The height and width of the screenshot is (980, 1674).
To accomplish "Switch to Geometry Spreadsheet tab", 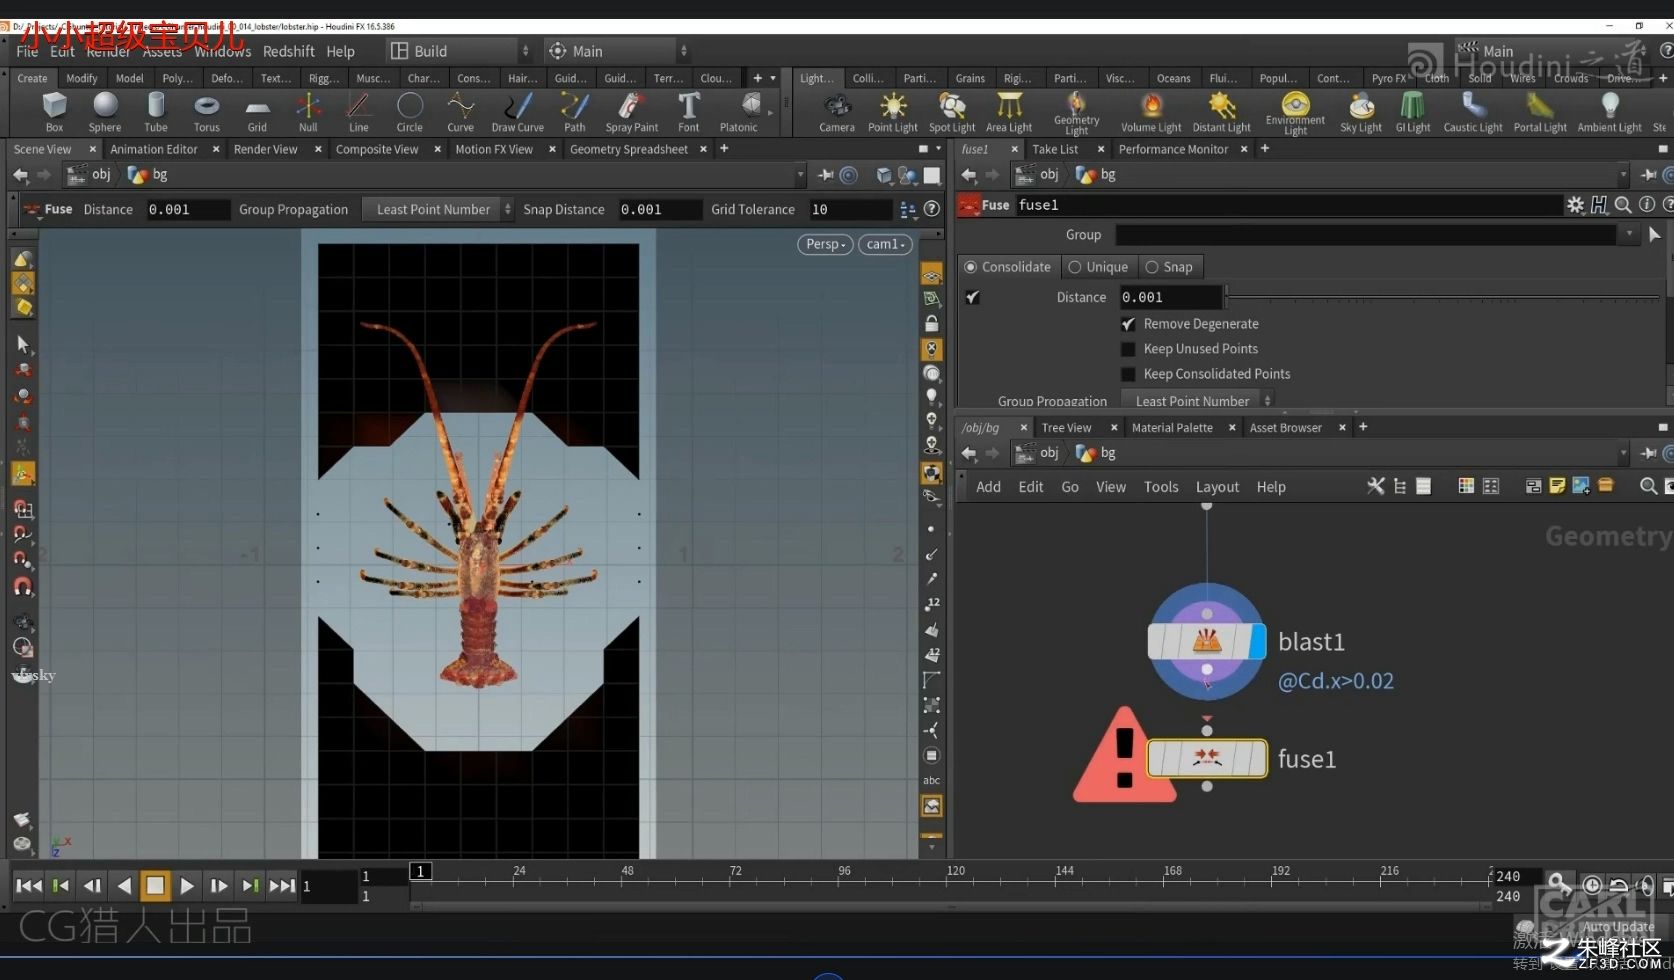I will click(x=629, y=149).
